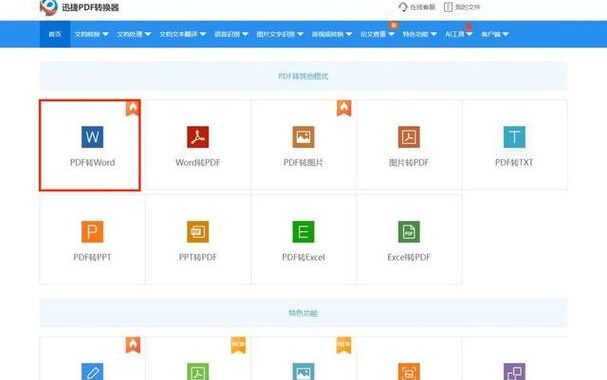Expand the 文档转换 menu
This screenshot has width=607, height=380.
91,34
